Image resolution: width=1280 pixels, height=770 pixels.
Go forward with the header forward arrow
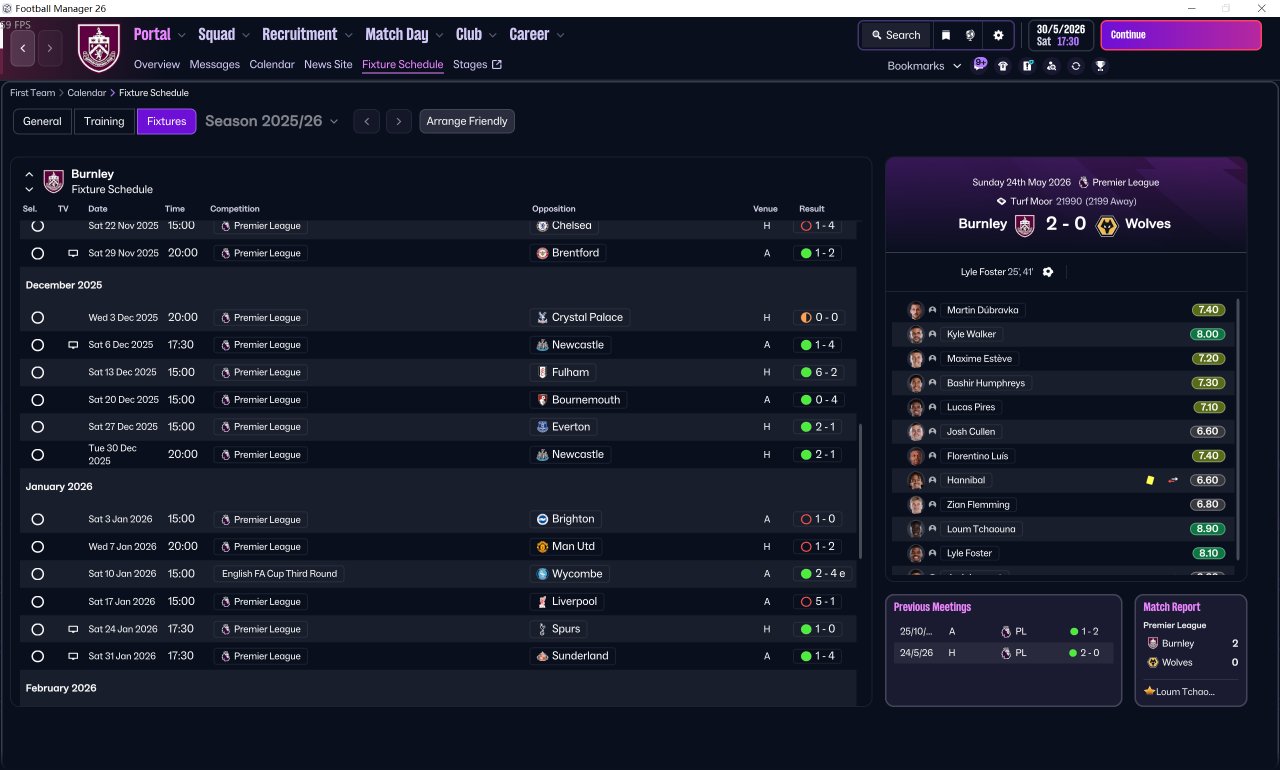tap(50, 48)
